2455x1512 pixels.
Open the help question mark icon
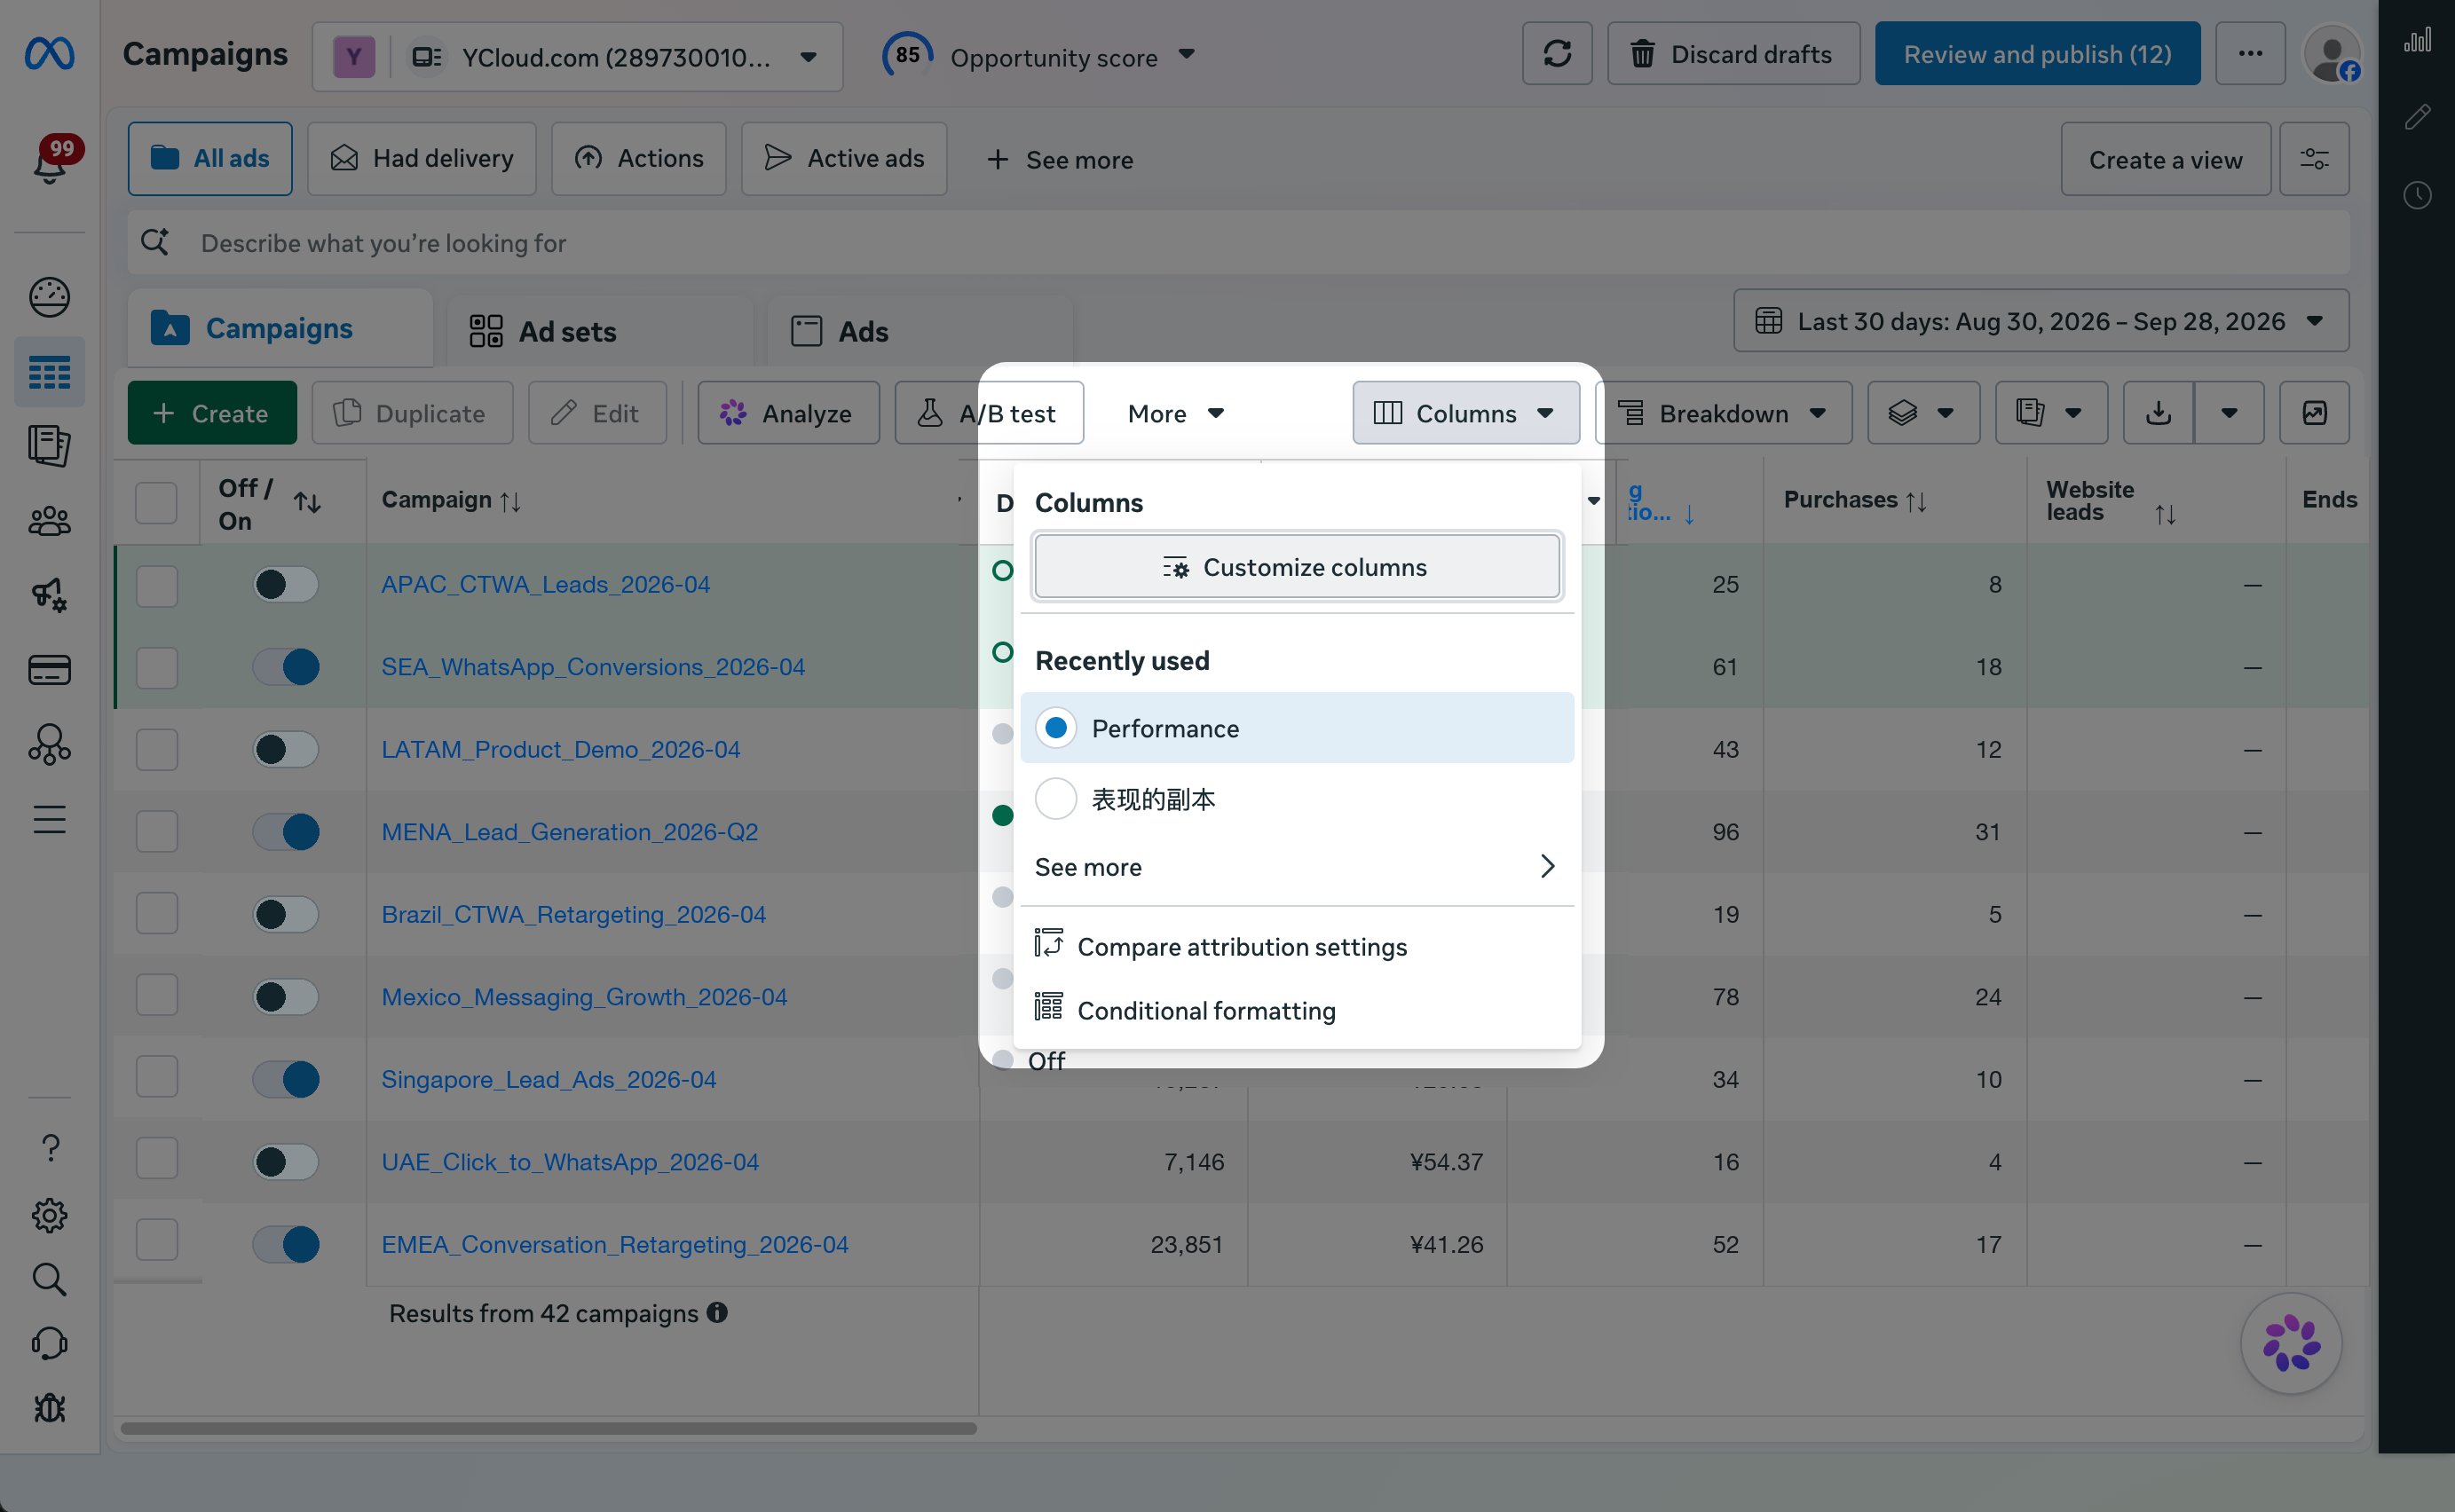coord(50,1148)
